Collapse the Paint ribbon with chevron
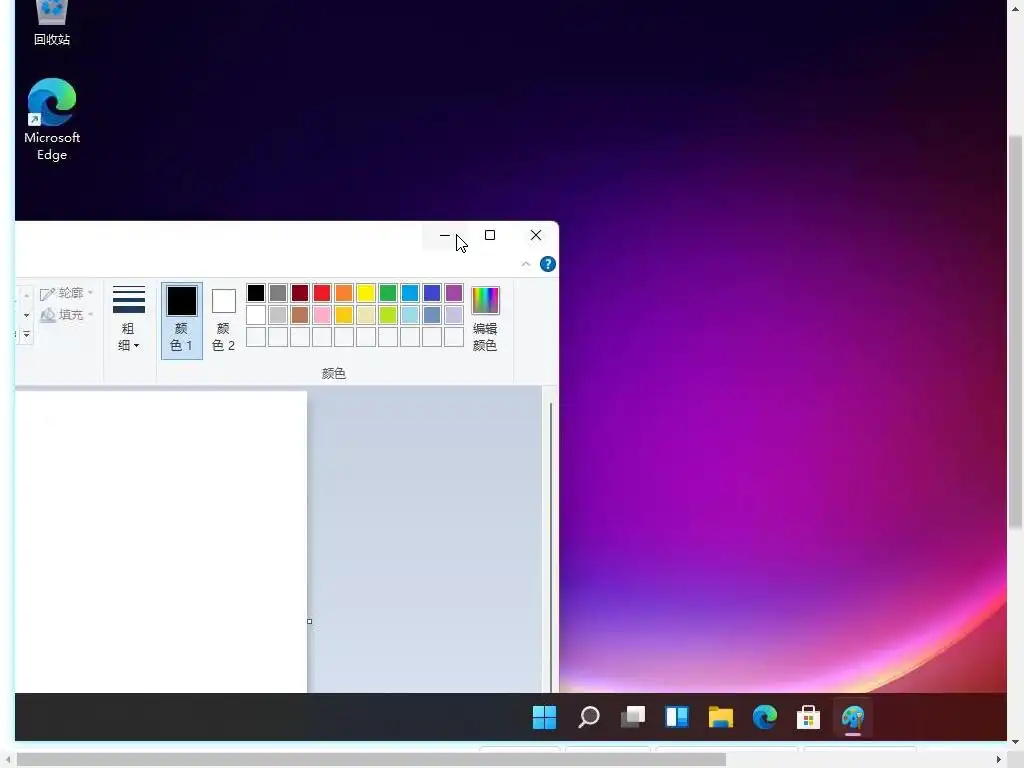 [526, 264]
